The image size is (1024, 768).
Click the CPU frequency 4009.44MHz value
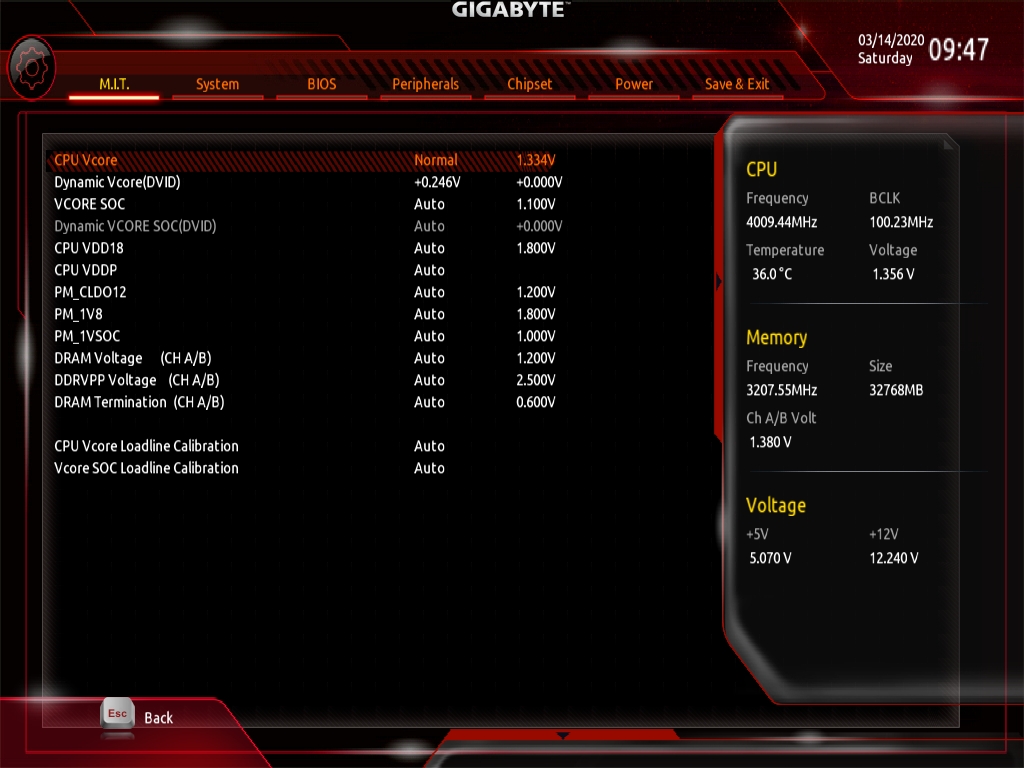(782, 222)
